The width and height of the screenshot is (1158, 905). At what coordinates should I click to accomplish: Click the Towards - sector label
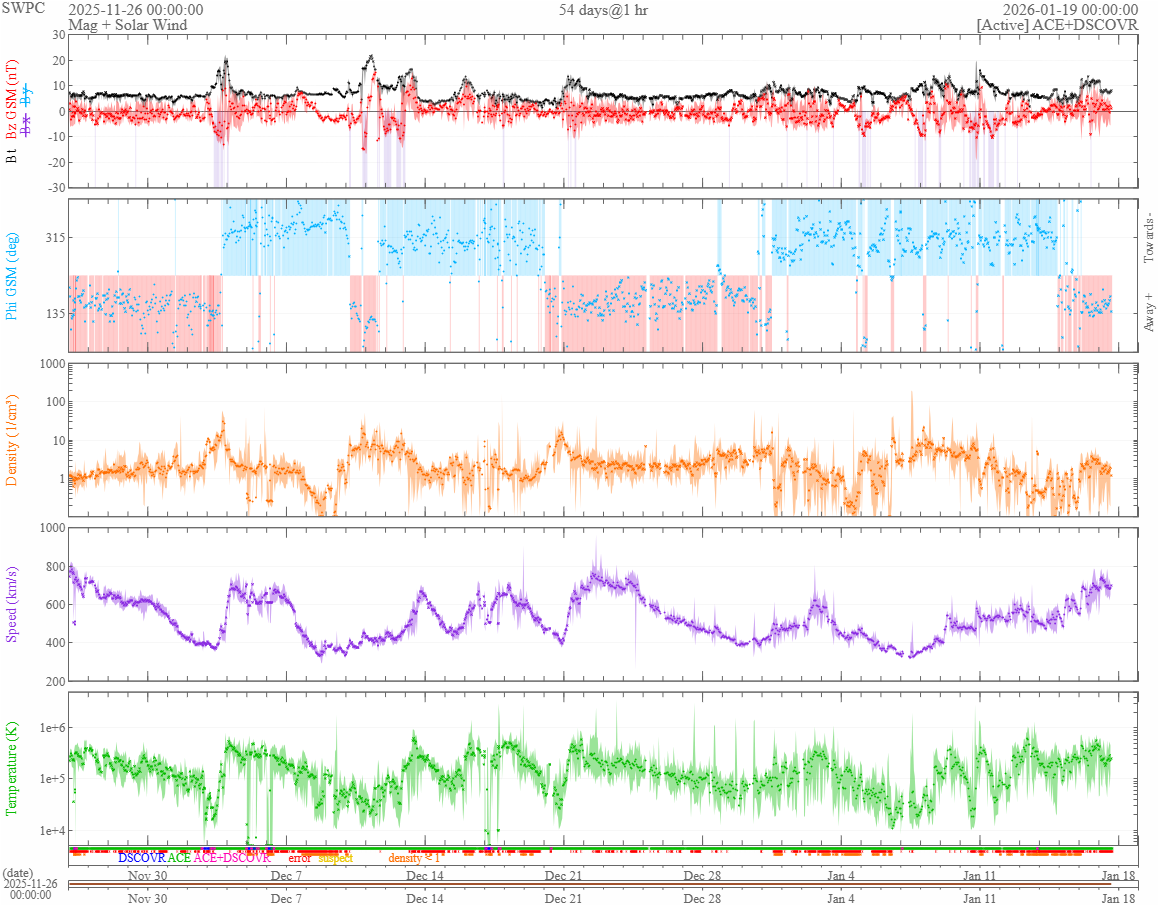click(1148, 239)
